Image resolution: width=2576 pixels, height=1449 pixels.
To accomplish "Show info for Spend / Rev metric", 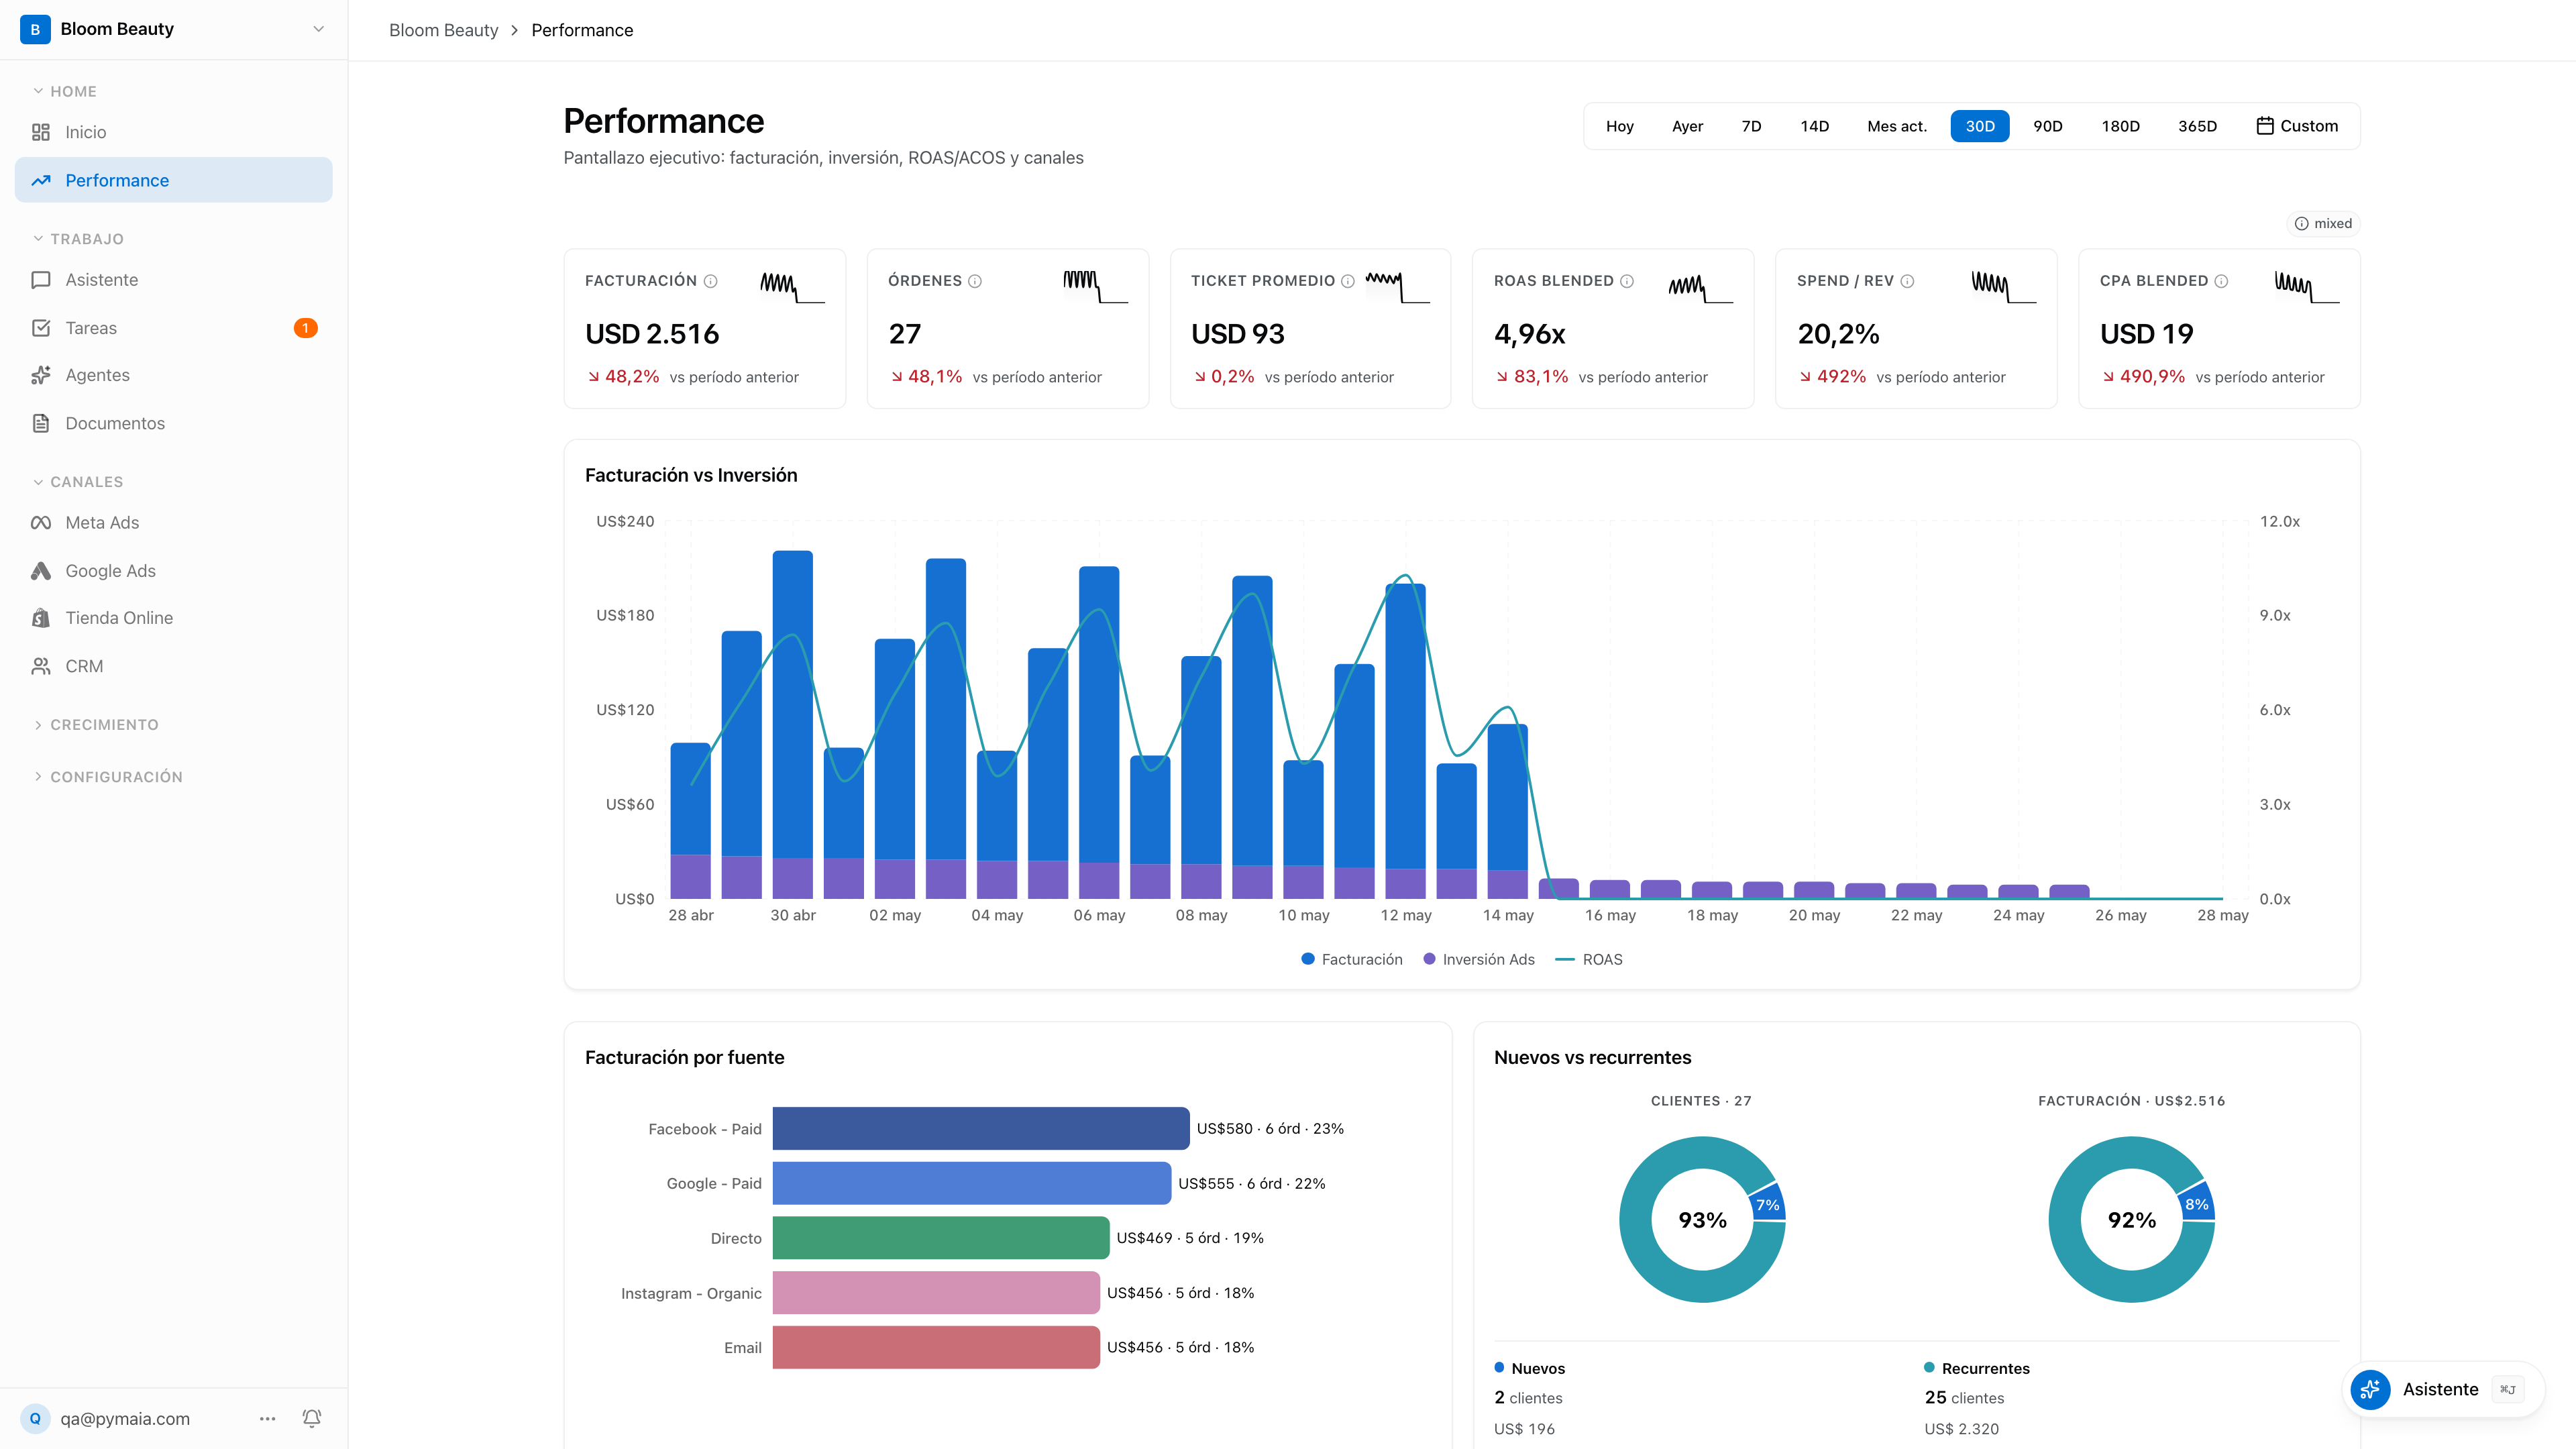I will (1907, 281).
